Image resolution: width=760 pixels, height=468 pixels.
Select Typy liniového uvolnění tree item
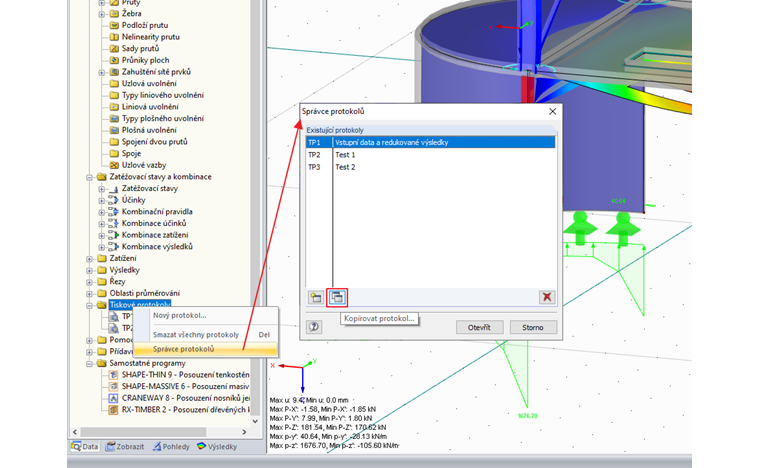(163, 95)
